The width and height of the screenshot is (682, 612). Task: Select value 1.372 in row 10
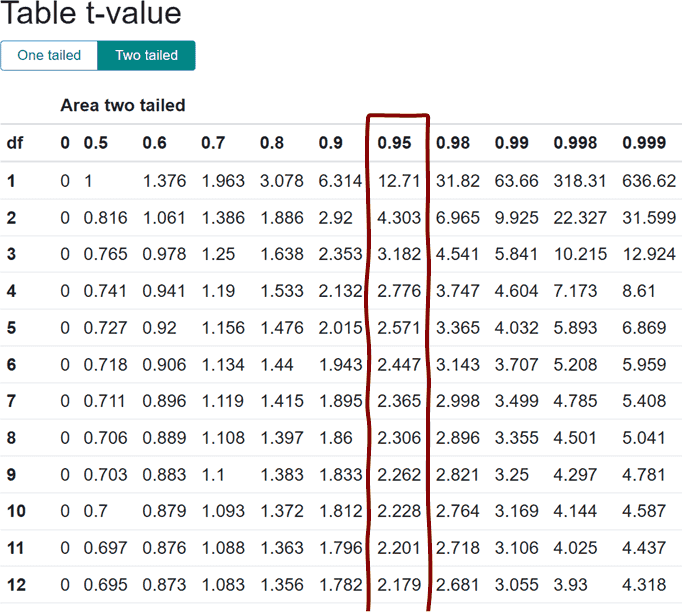(x=281, y=511)
